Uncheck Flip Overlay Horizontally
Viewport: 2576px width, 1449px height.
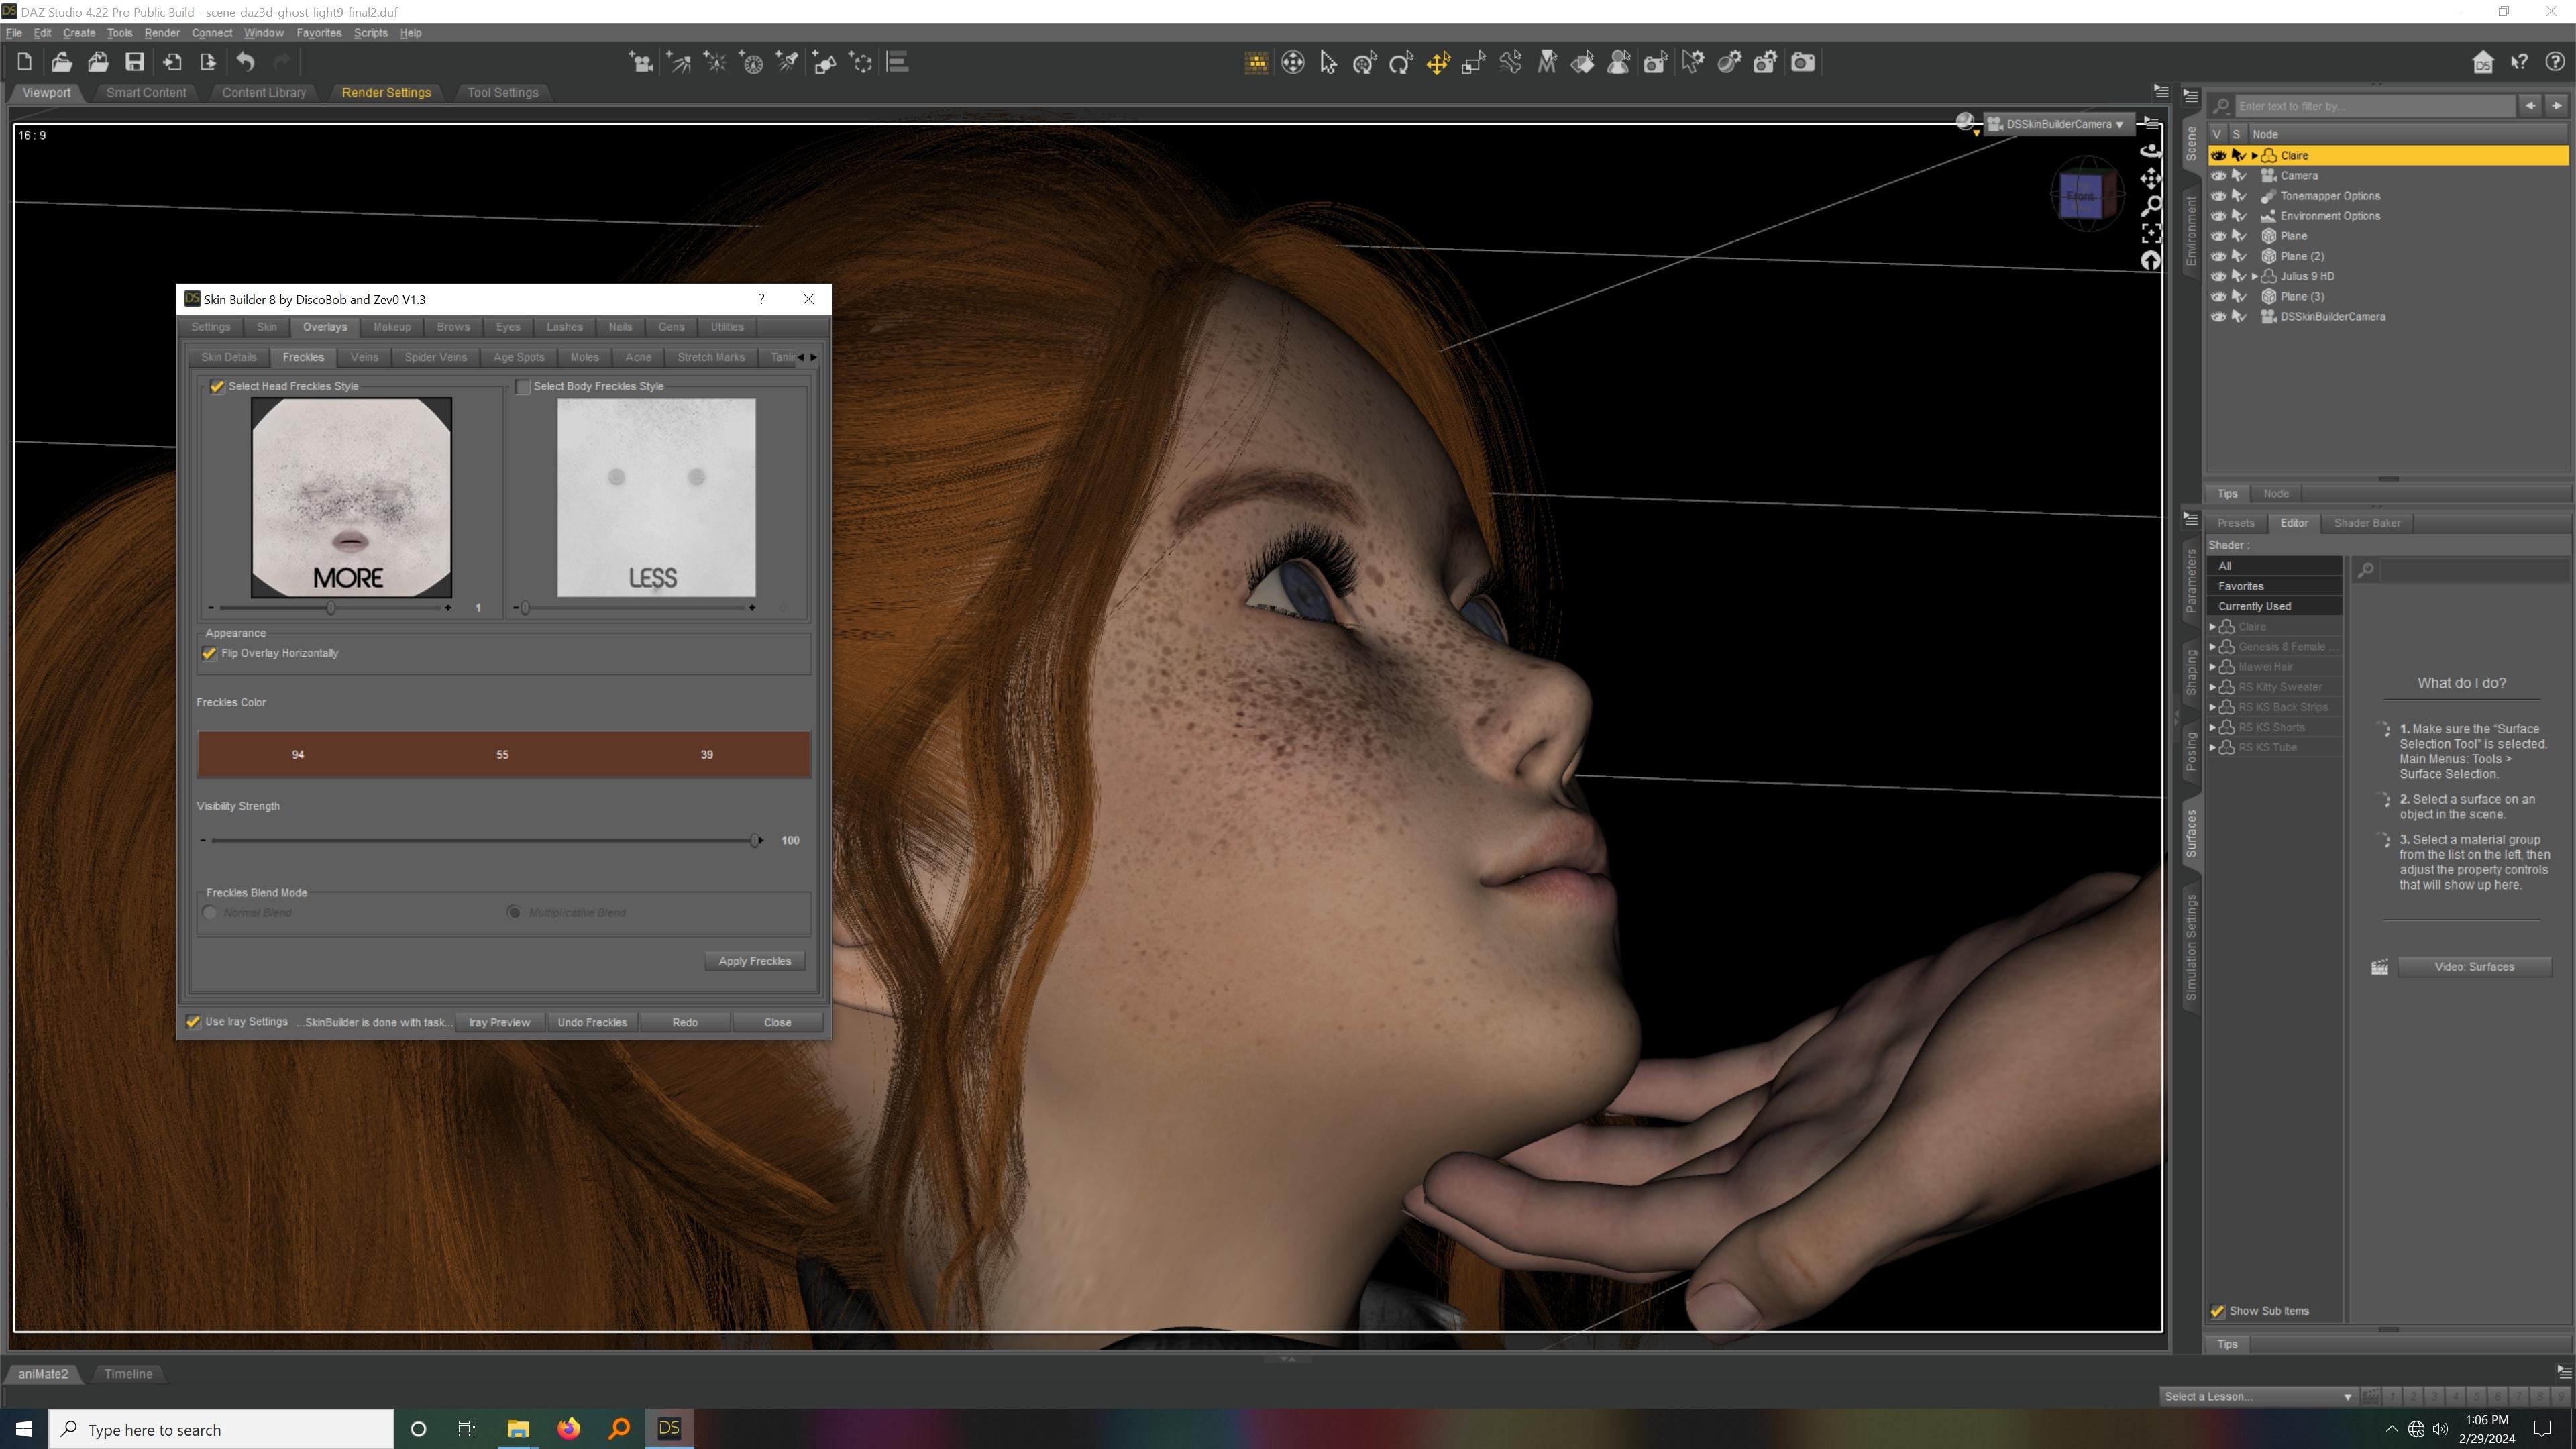(x=210, y=654)
